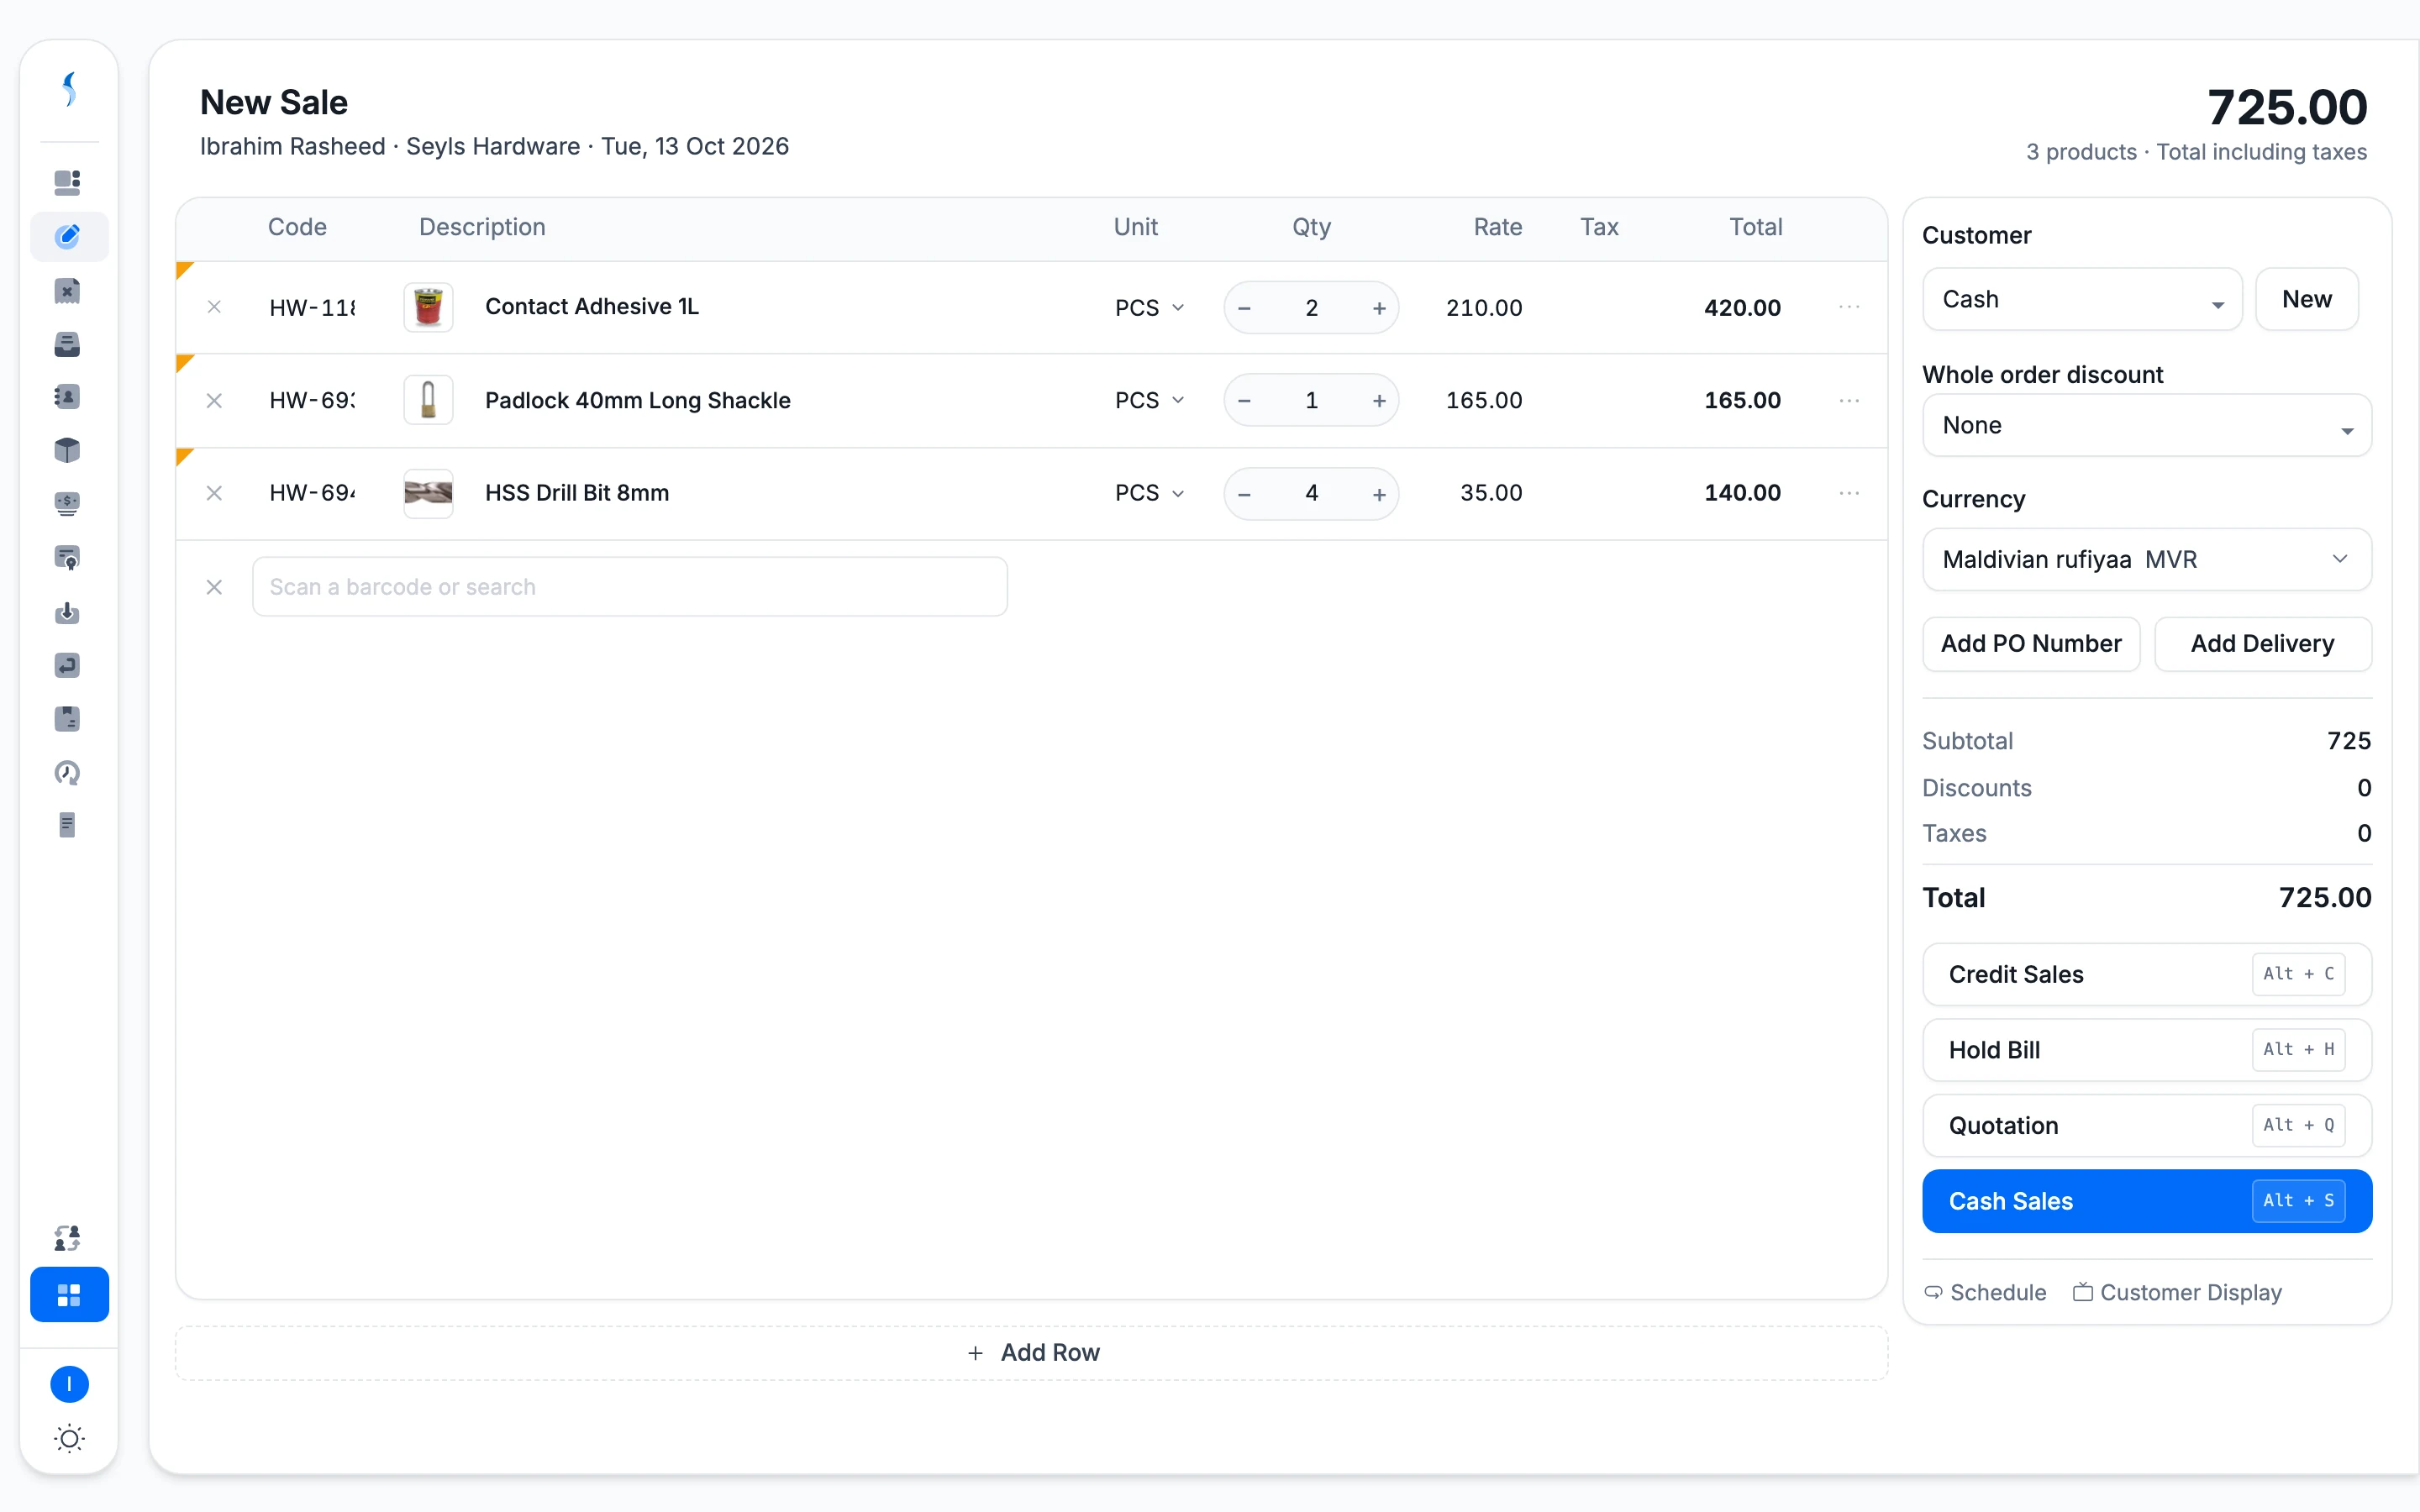The height and width of the screenshot is (1512, 2420).
Task: Open the history clock icon in sidebar
Action: click(x=67, y=772)
